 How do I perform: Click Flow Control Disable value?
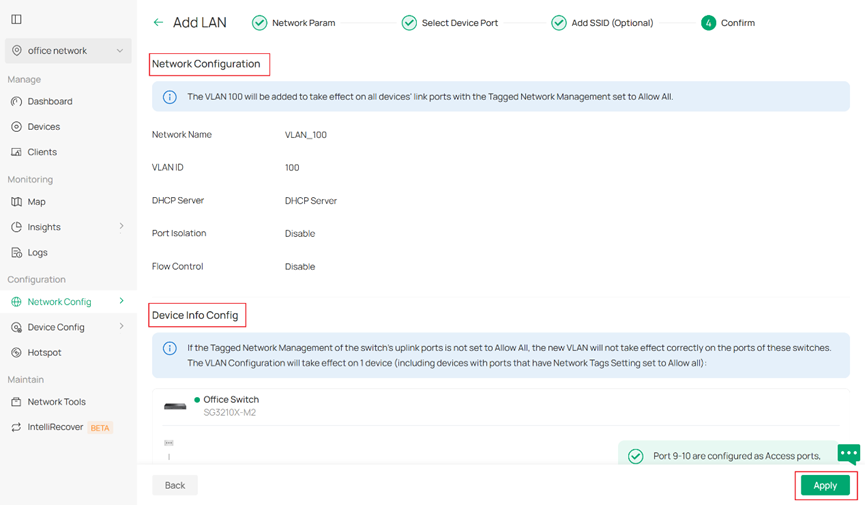tap(300, 267)
